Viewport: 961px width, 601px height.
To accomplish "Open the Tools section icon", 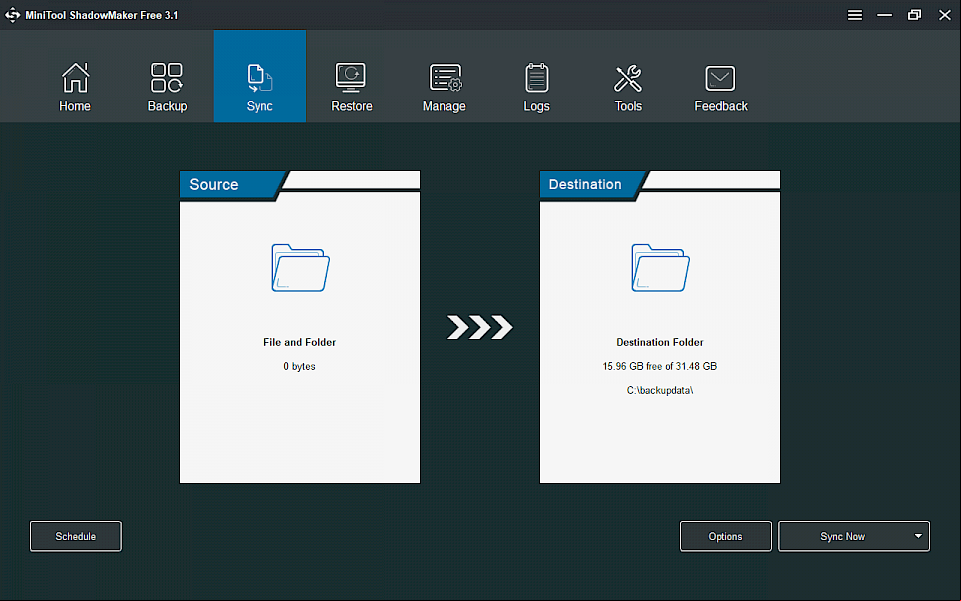I will (628, 78).
